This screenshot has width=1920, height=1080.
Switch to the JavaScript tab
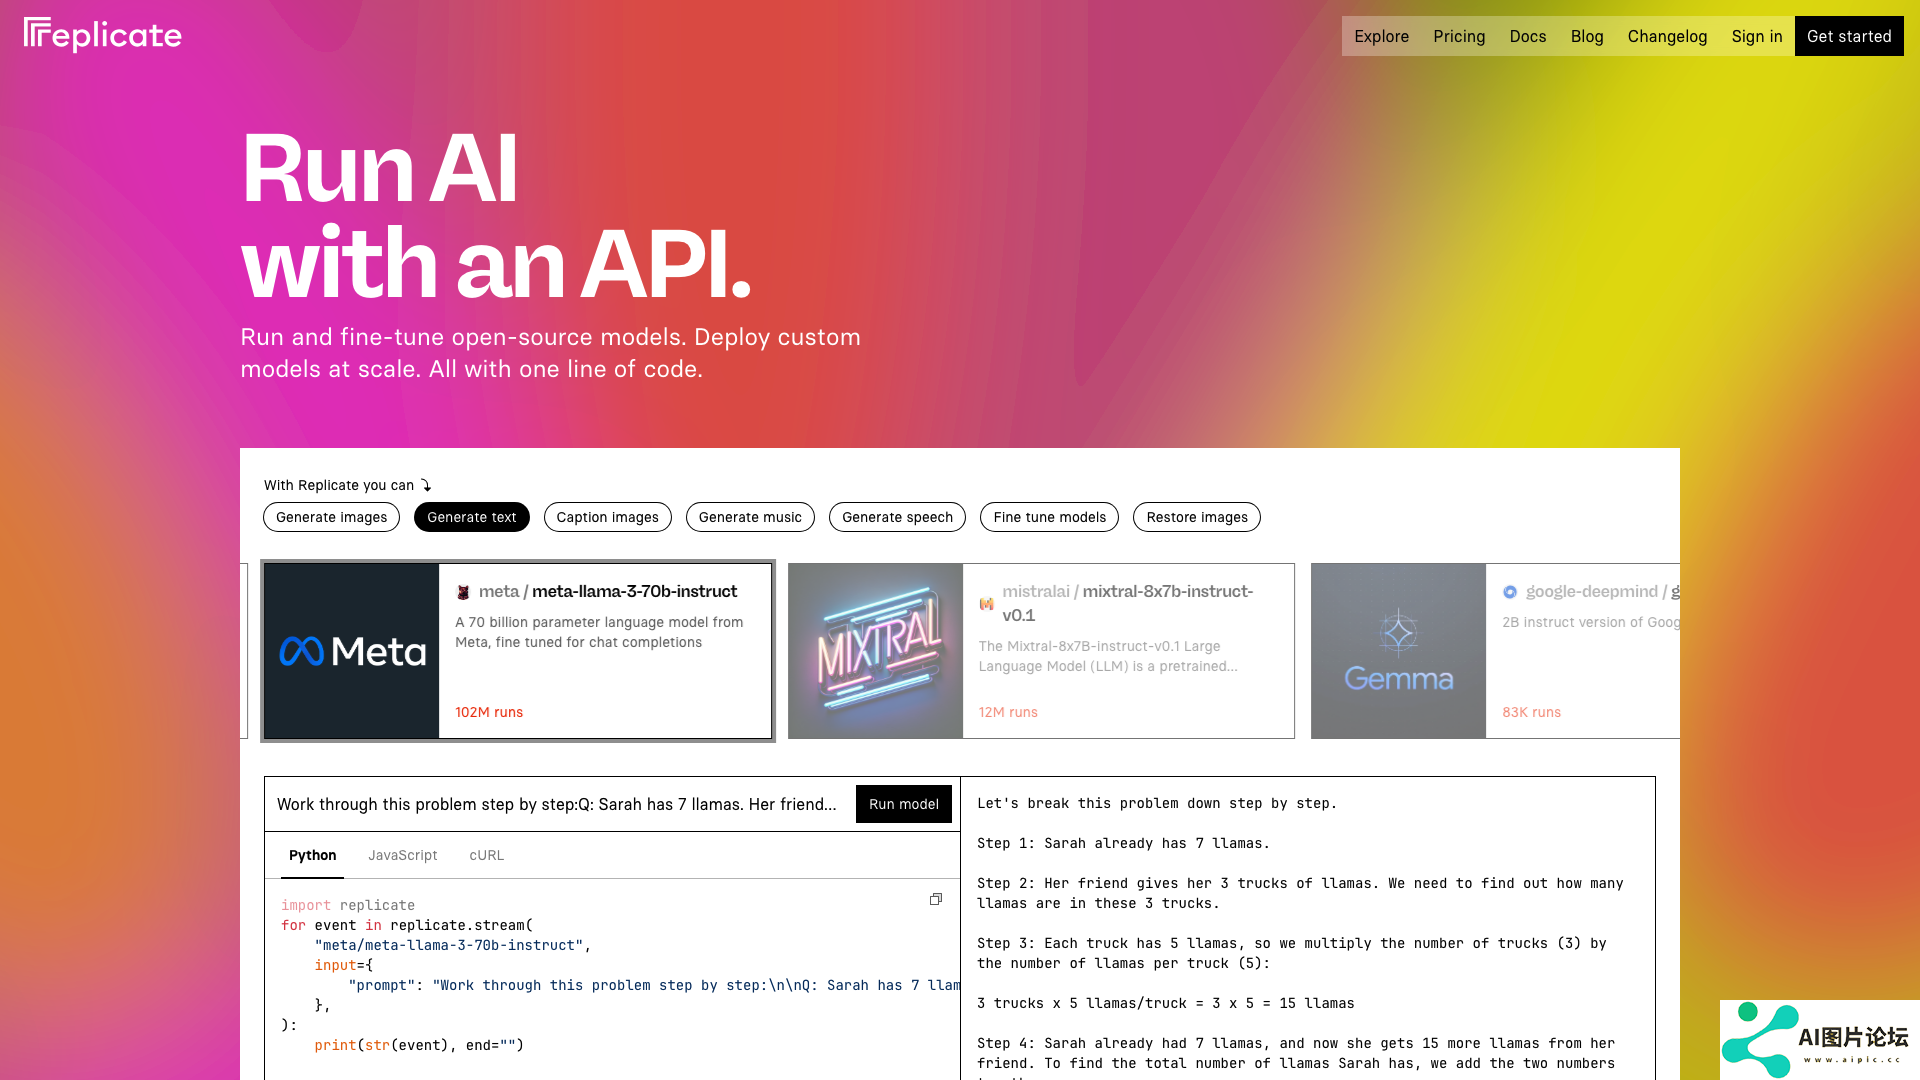(x=403, y=855)
